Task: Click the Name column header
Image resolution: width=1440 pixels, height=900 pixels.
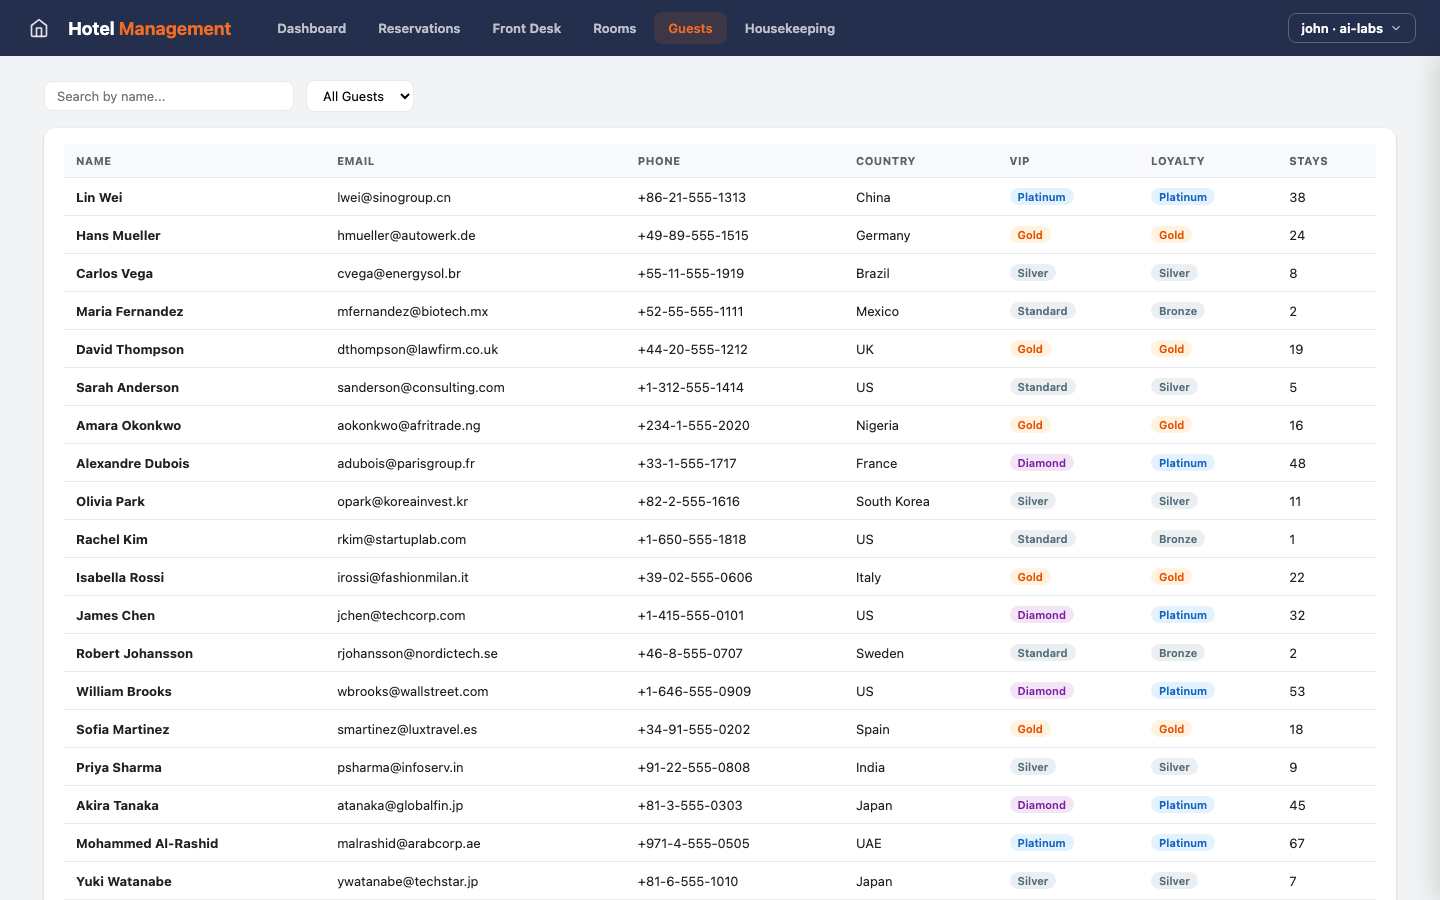Action: [x=94, y=161]
